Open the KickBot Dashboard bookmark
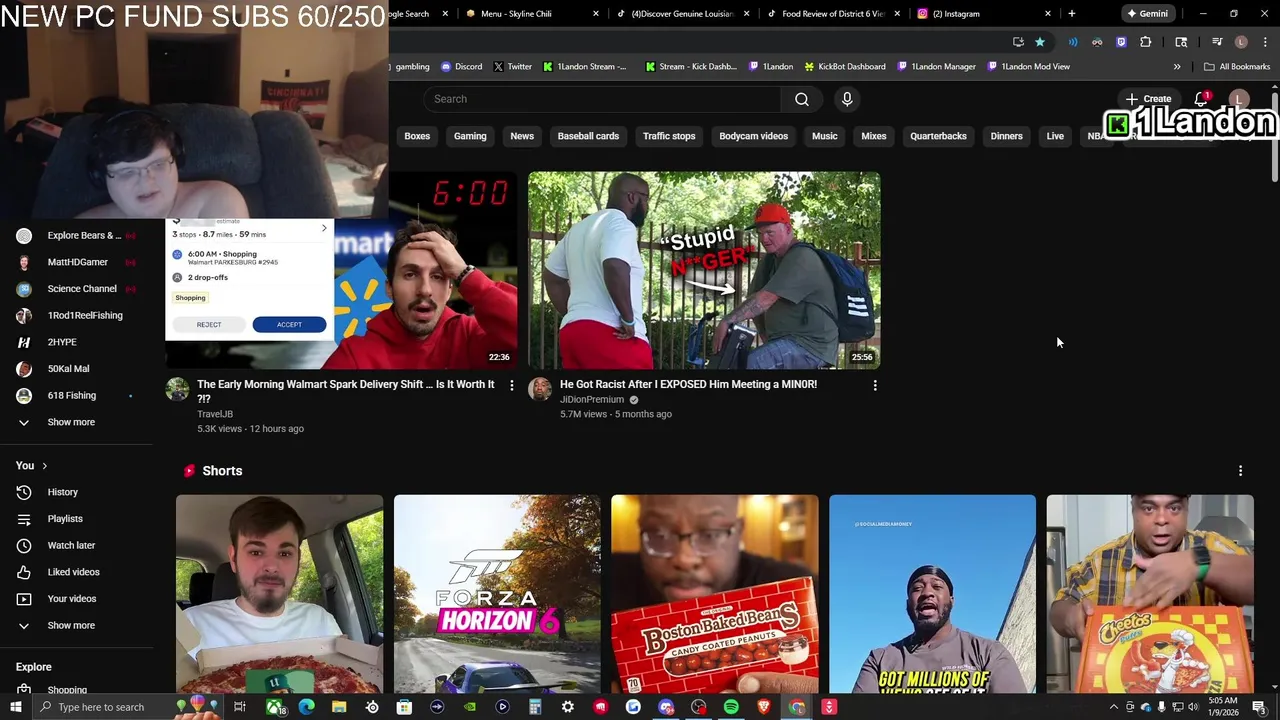 tap(845, 67)
